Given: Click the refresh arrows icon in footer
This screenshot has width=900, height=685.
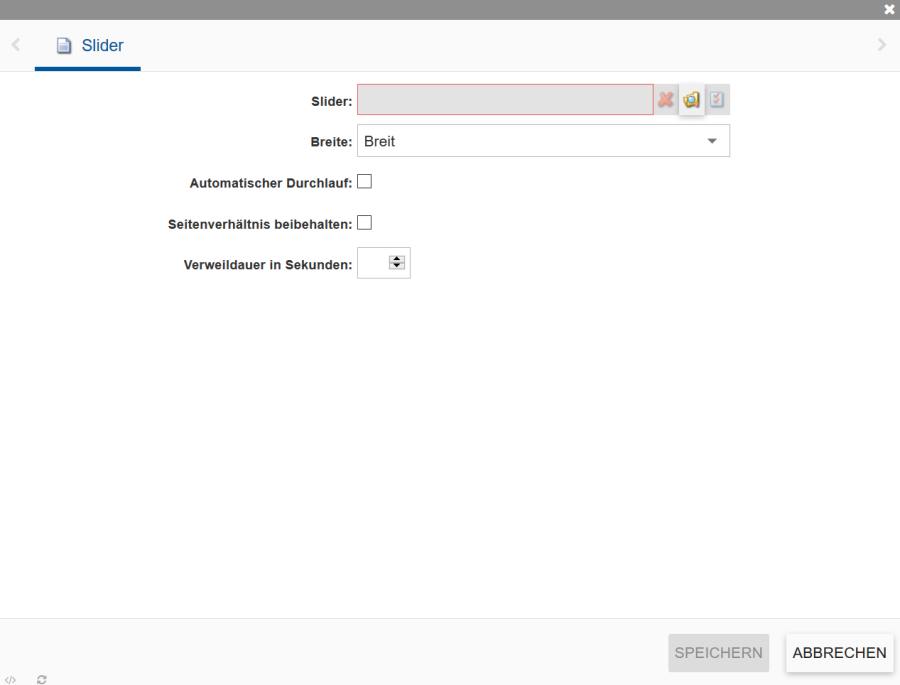Looking at the screenshot, I should [42, 679].
